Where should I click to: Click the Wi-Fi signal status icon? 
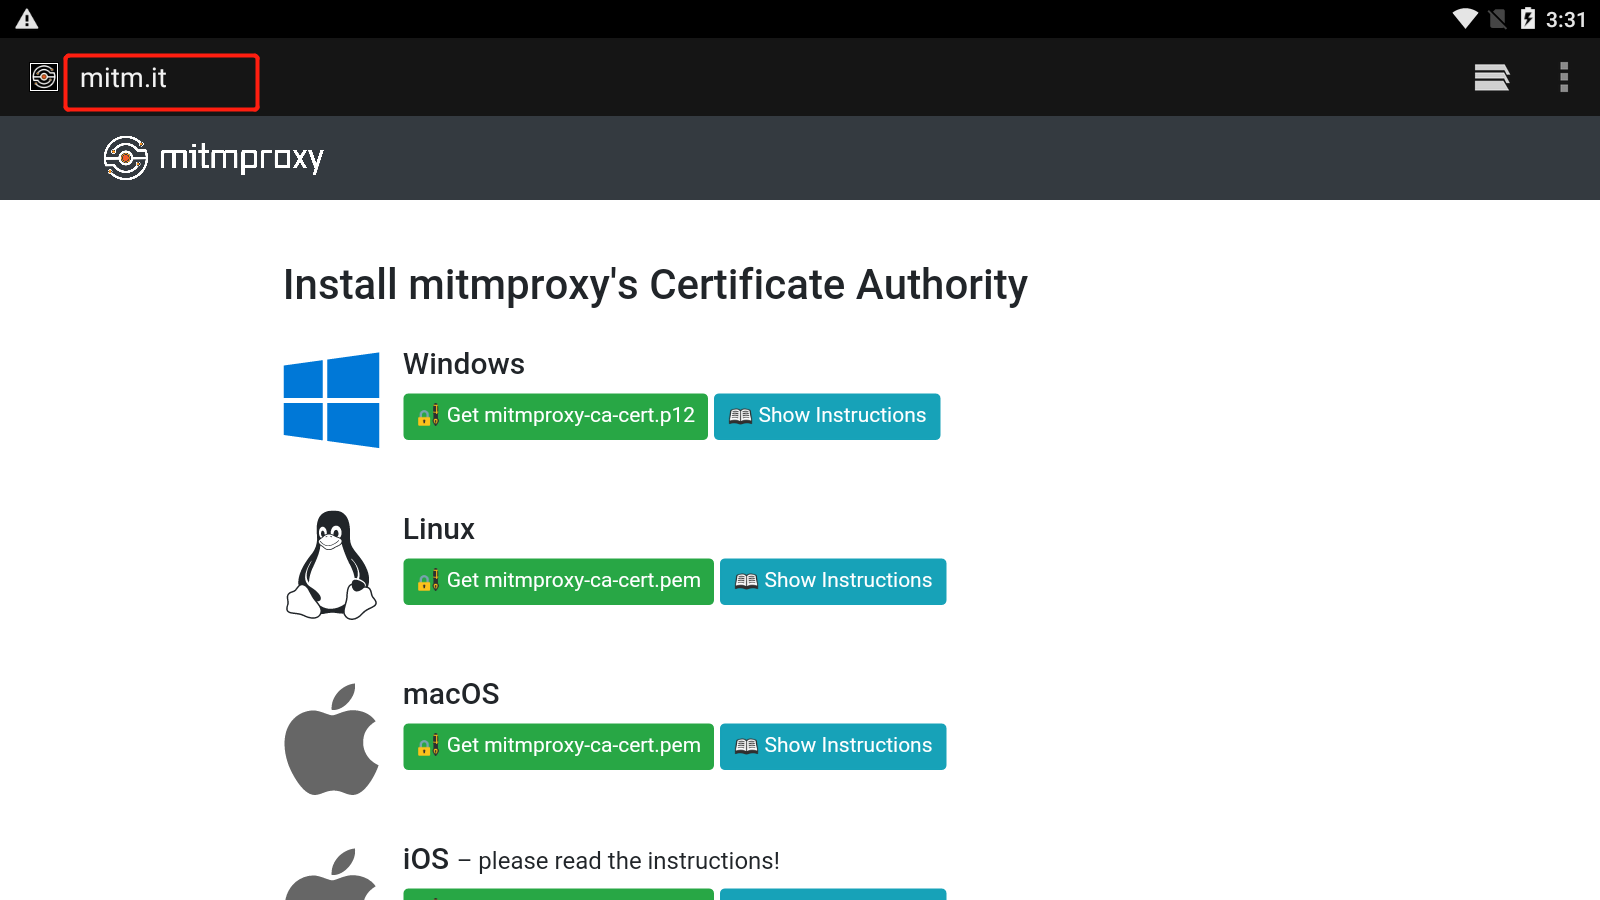click(1465, 19)
